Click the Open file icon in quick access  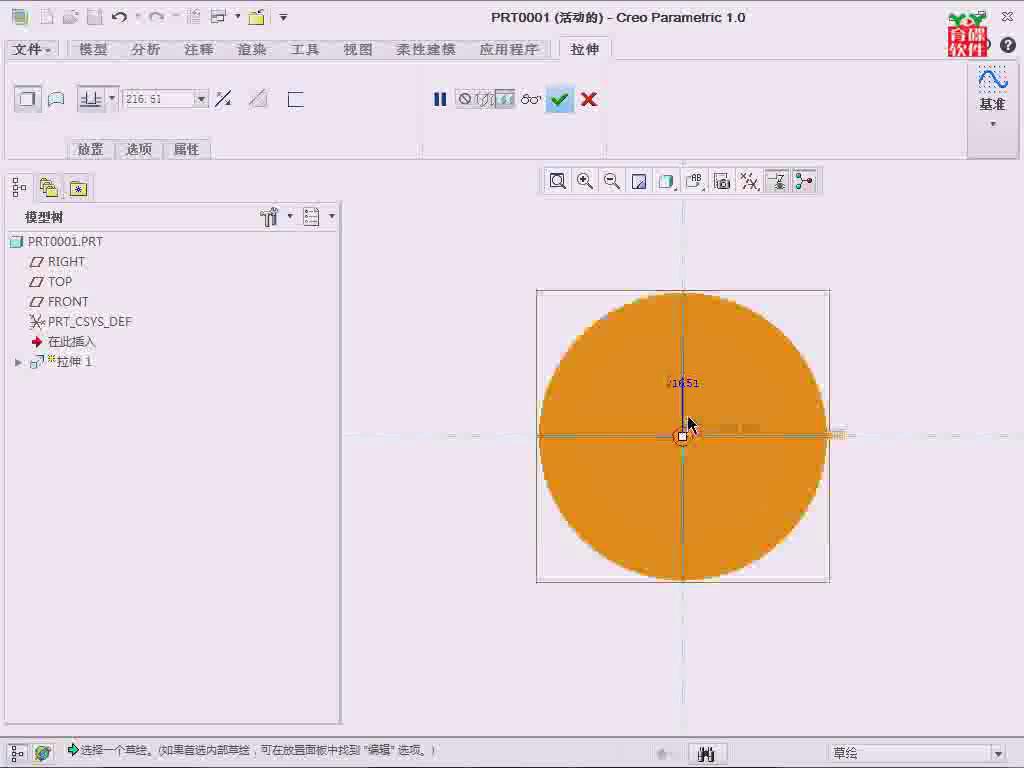click(71, 18)
